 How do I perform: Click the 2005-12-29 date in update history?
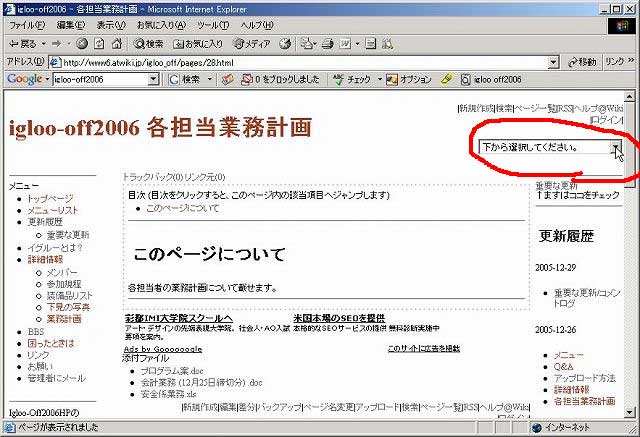click(x=556, y=268)
